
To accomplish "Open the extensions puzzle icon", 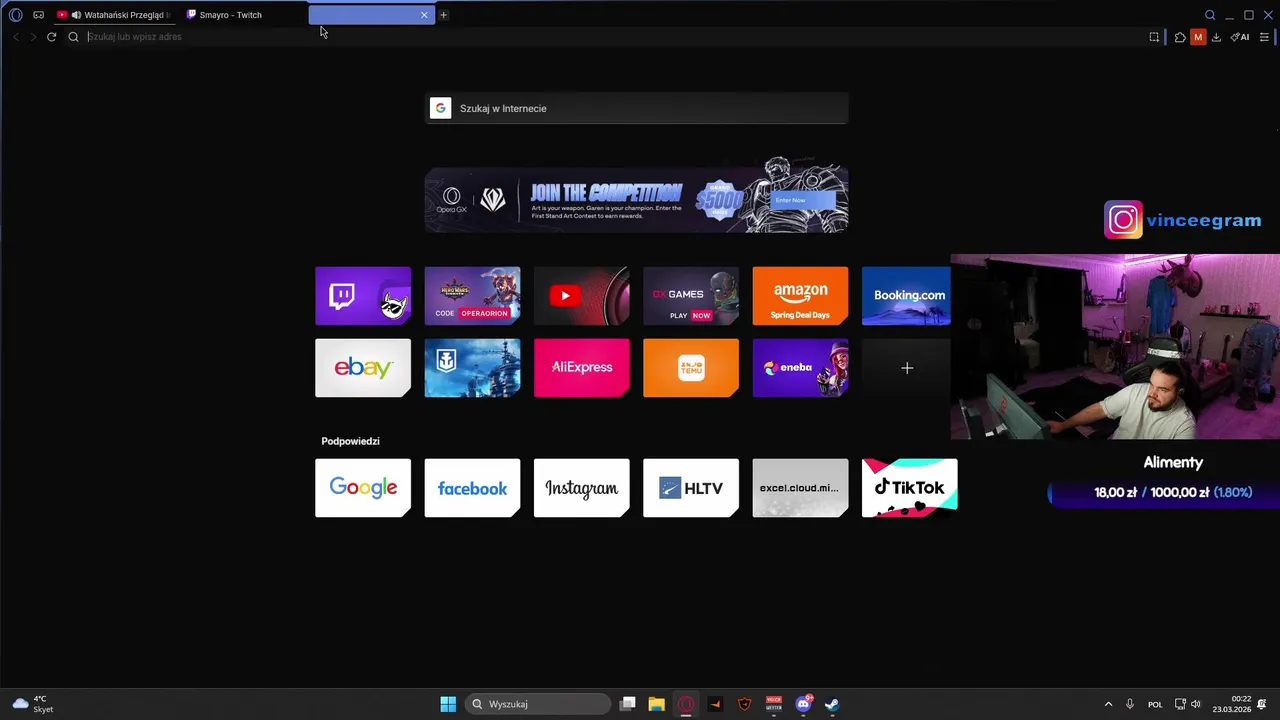I will [x=1180, y=37].
